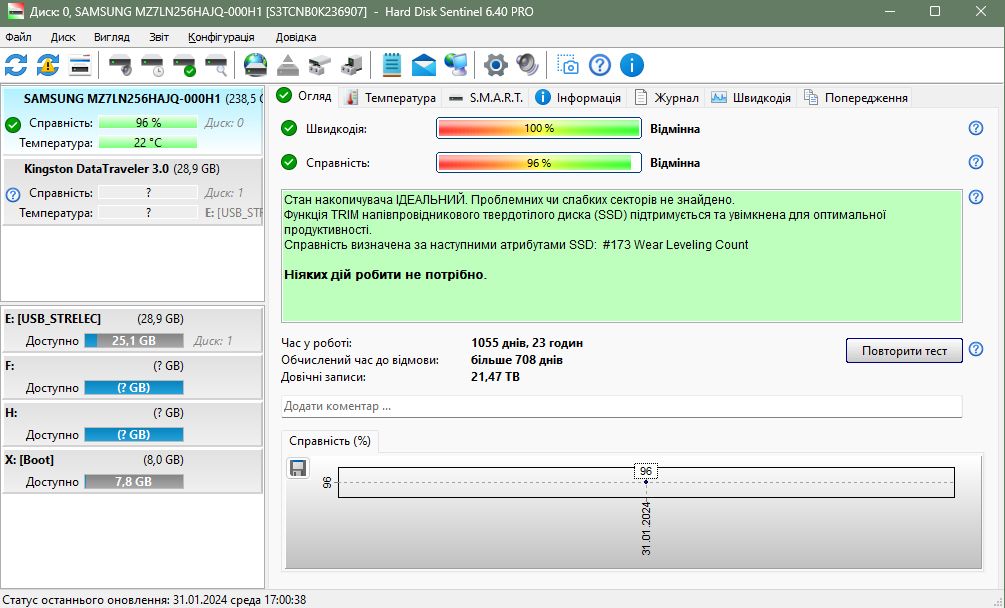Select the X: [Boot] partition
Image resolution: width=1005 pixels, height=608 pixels.
pos(133,470)
